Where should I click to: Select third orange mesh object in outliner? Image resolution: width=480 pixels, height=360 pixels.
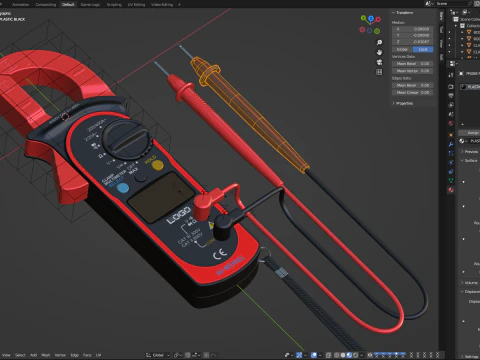click(469, 45)
